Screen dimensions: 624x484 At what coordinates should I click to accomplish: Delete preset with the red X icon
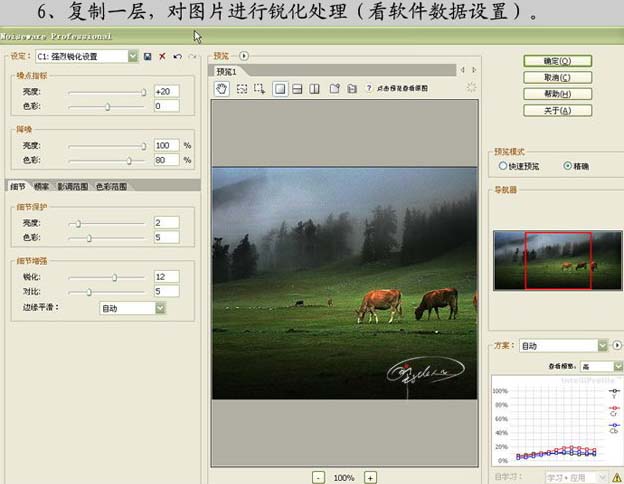(x=162, y=57)
